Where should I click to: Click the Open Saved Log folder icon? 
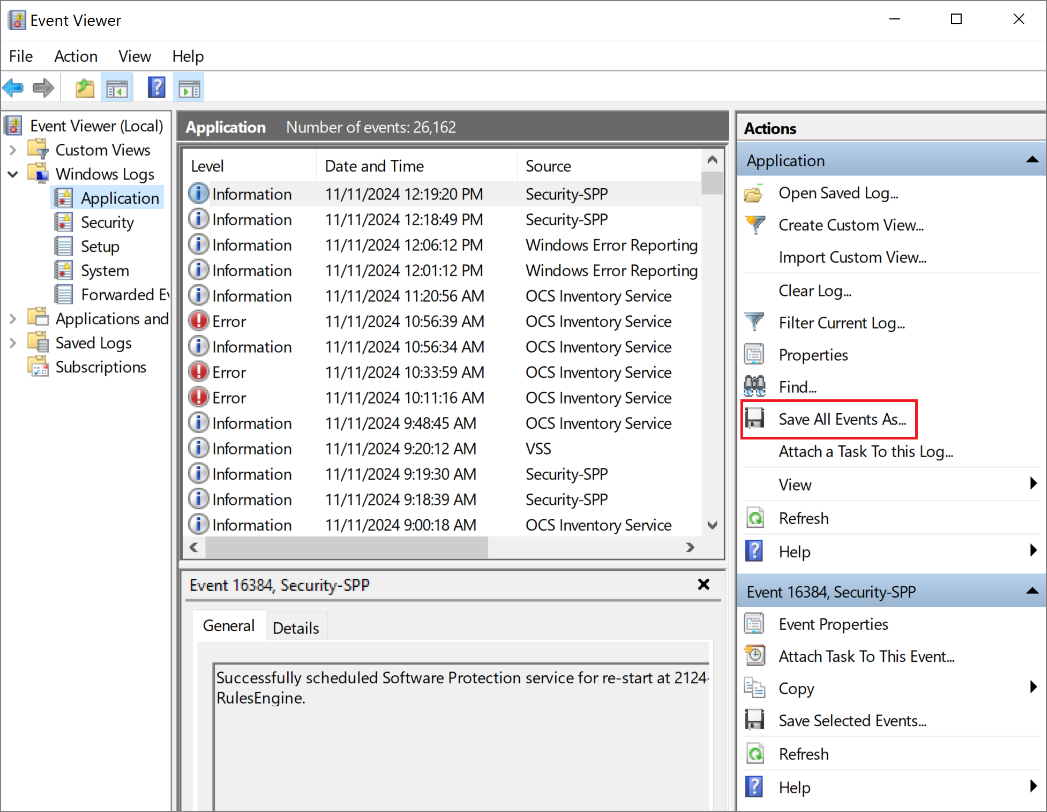pyautogui.click(x=754, y=194)
